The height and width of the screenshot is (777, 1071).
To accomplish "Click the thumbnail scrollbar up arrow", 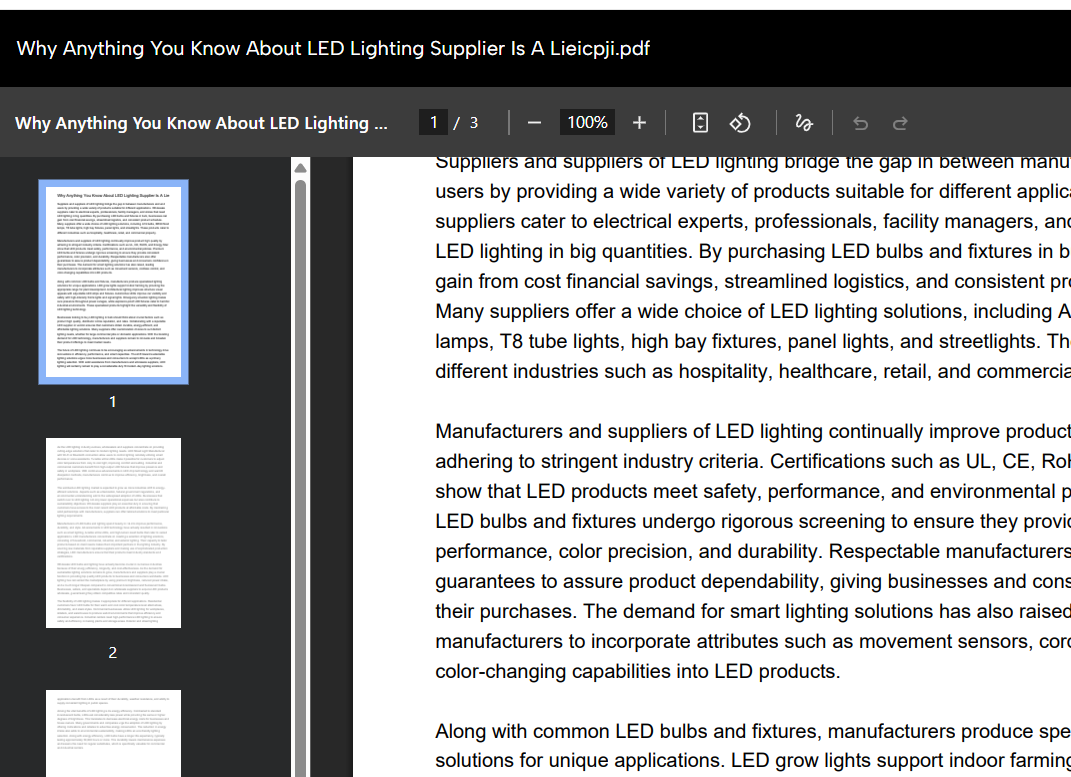I will point(300,168).
